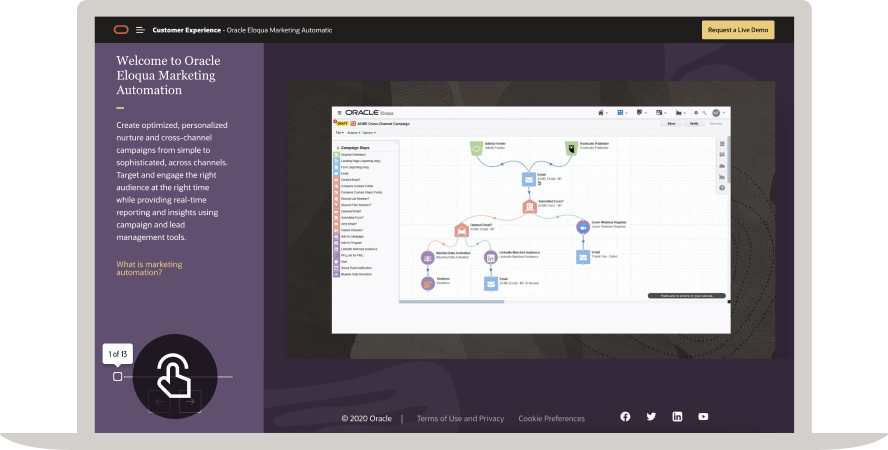Expand the Options dropdown in Eloqua
This screenshot has height=450, width=888.
click(369, 132)
